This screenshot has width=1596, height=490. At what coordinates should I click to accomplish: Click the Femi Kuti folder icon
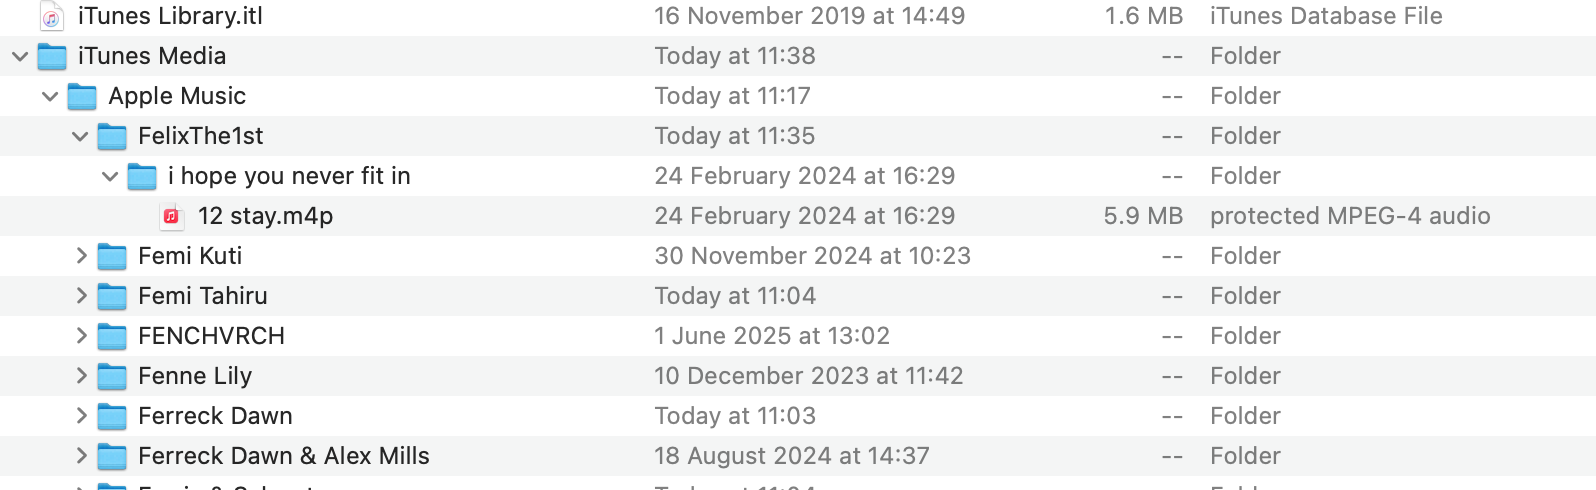coord(112,256)
